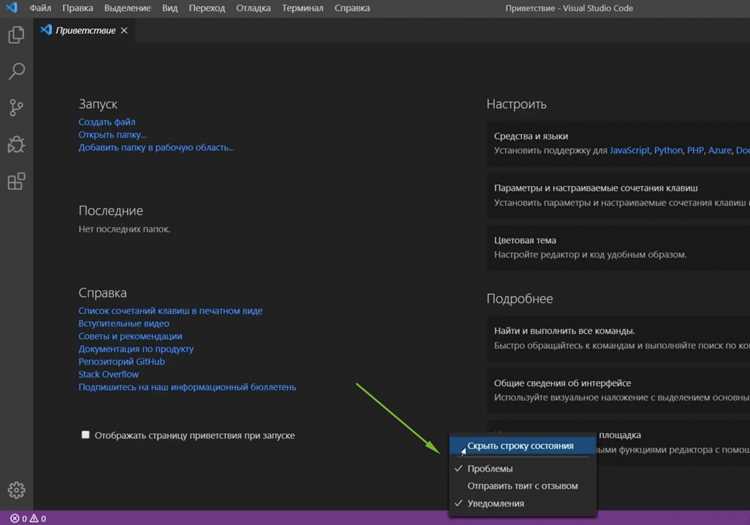Screen dimensions: 750x525
Task: Open the Средства и языки card
Action: [x=618, y=143]
